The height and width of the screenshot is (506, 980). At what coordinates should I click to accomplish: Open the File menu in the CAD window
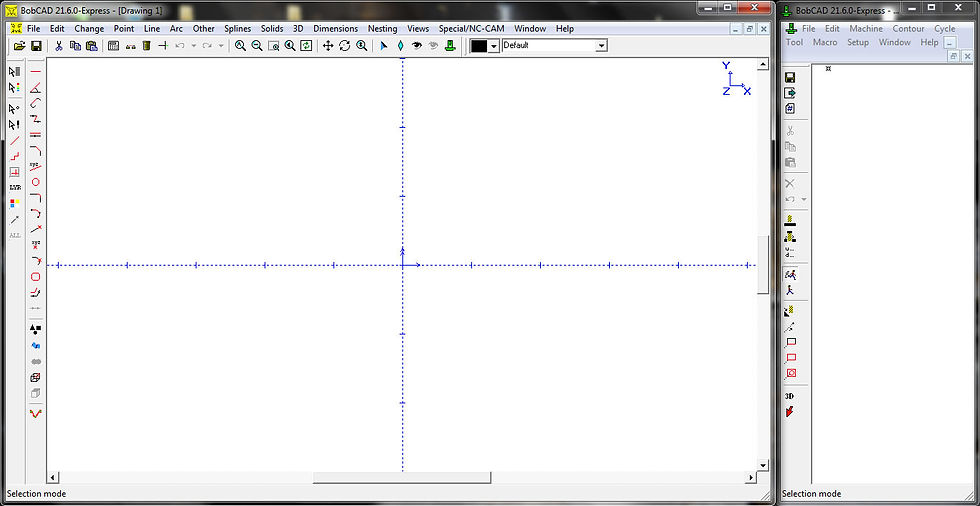point(34,29)
